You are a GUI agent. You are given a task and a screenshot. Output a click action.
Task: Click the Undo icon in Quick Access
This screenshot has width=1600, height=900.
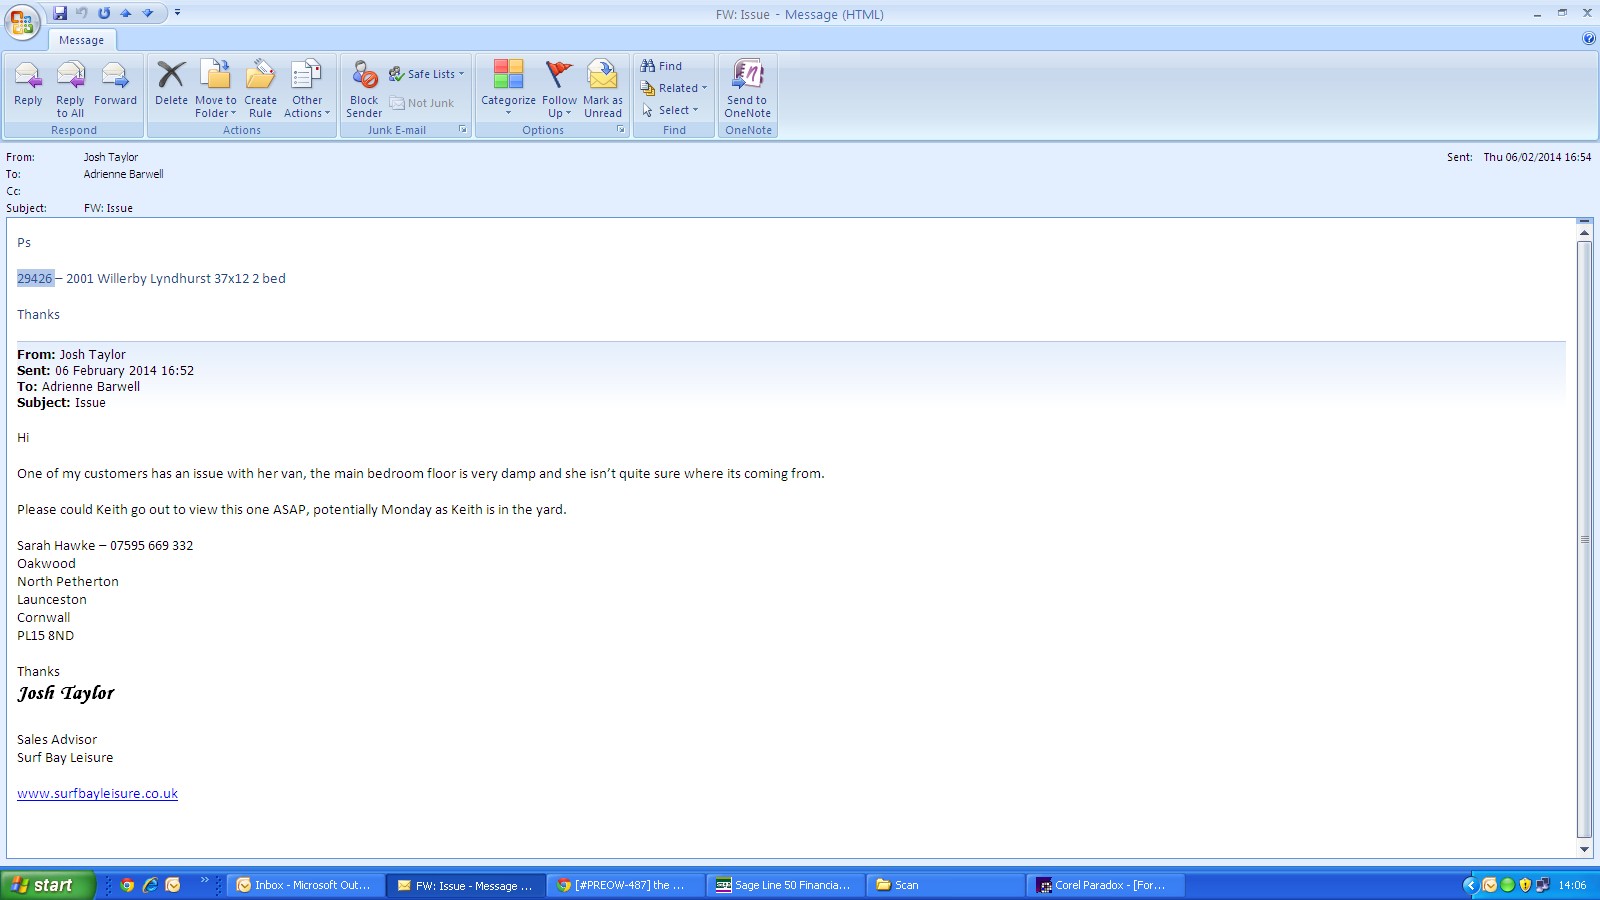(82, 13)
